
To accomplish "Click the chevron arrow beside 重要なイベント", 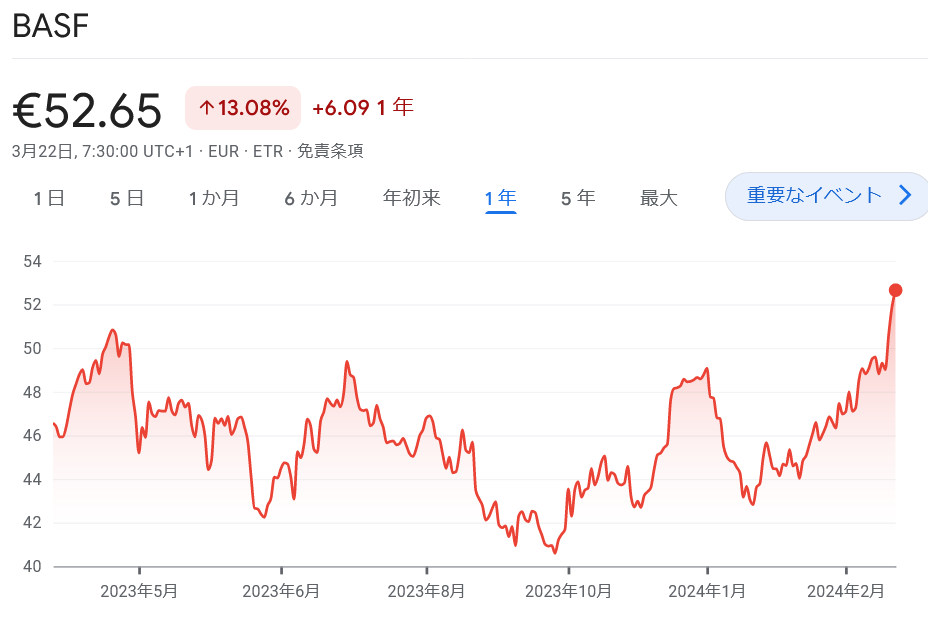I will click(x=906, y=195).
